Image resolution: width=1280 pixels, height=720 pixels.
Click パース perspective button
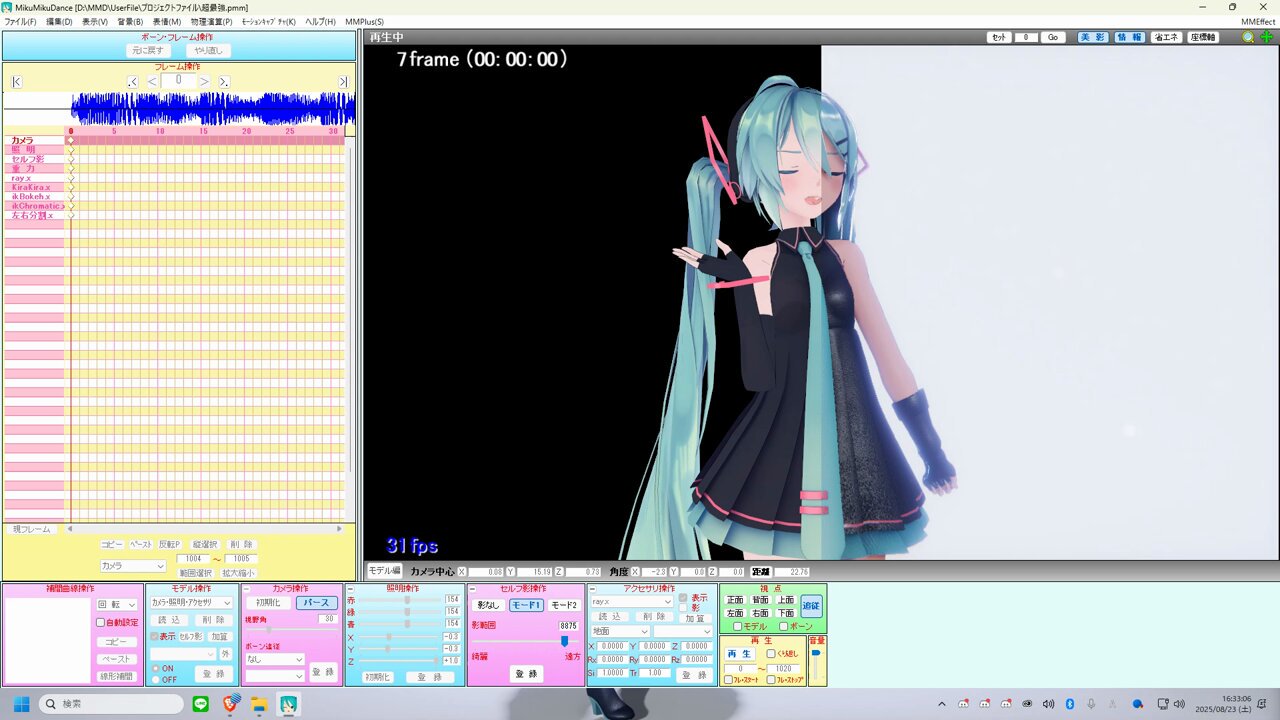click(316, 603)
